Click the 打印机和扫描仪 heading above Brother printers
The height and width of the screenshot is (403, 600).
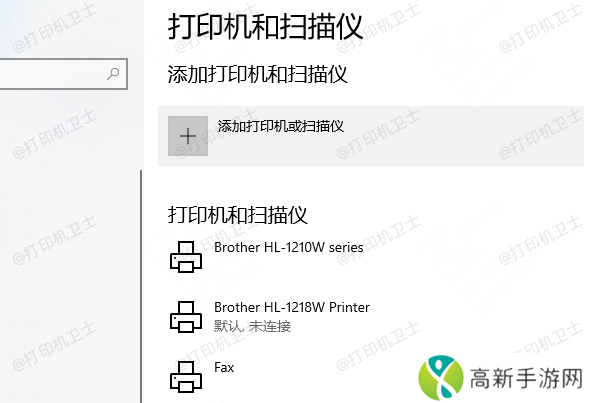237,215
